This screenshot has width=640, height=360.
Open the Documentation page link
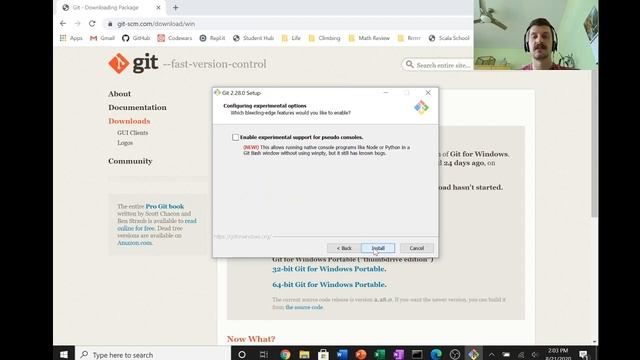click(137, 107)
